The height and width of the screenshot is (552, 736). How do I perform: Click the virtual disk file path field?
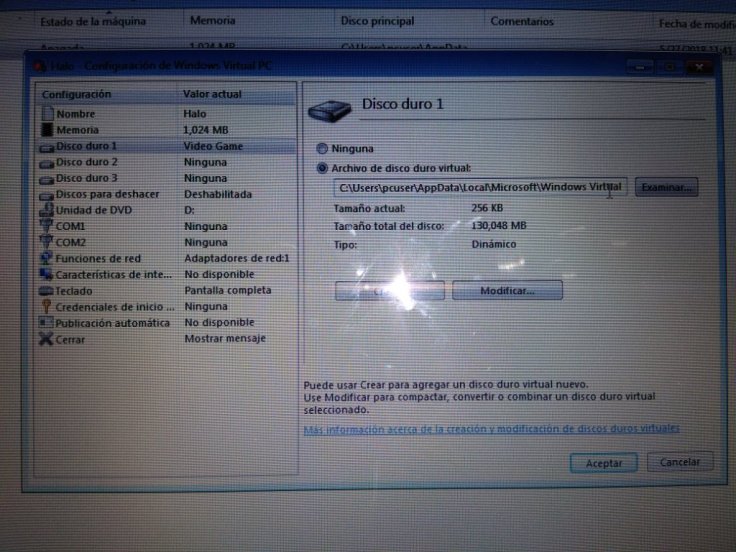(x=480, y=187)
